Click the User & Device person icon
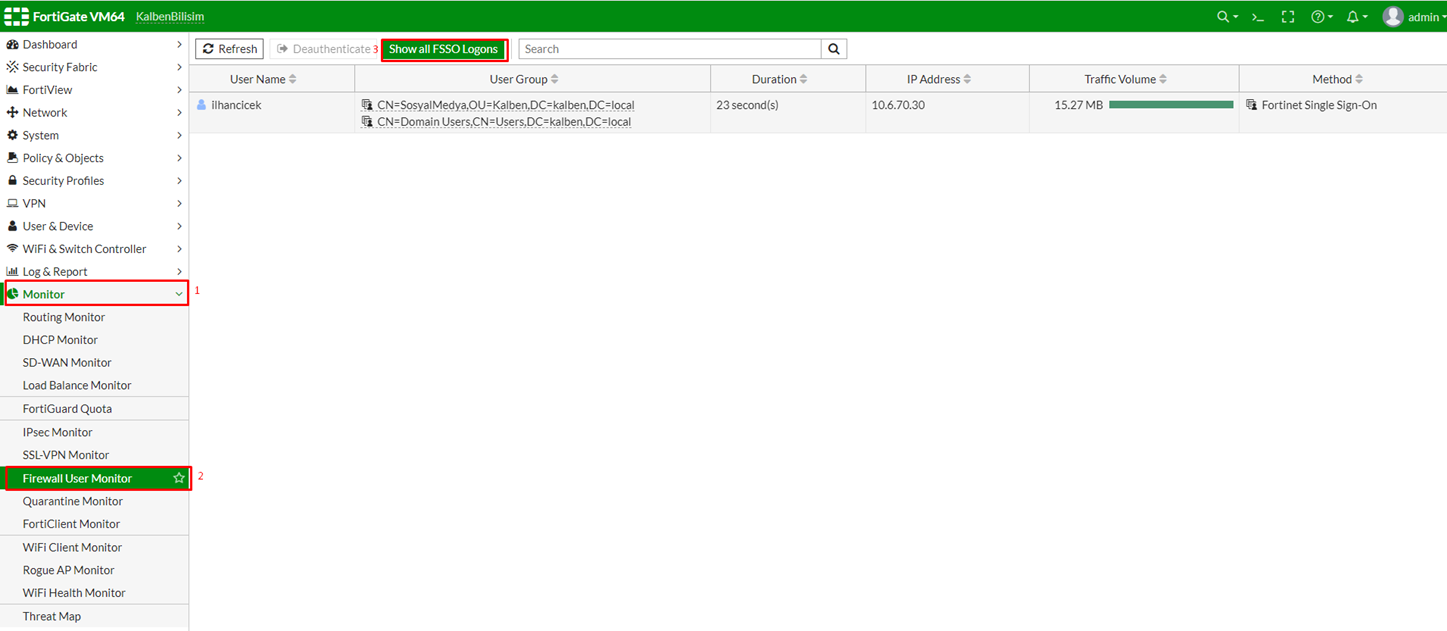This screenshot has width=1447, height=631. pyautogui.click(x=13, y=226)
